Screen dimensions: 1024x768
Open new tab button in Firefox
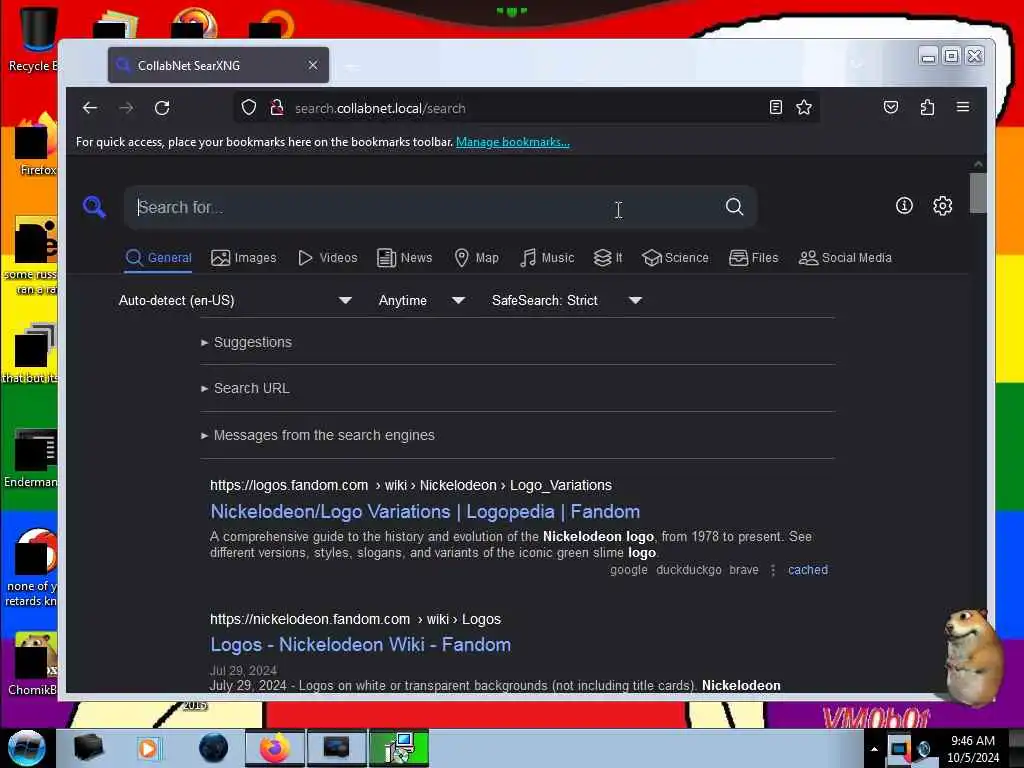pos(351,65)
